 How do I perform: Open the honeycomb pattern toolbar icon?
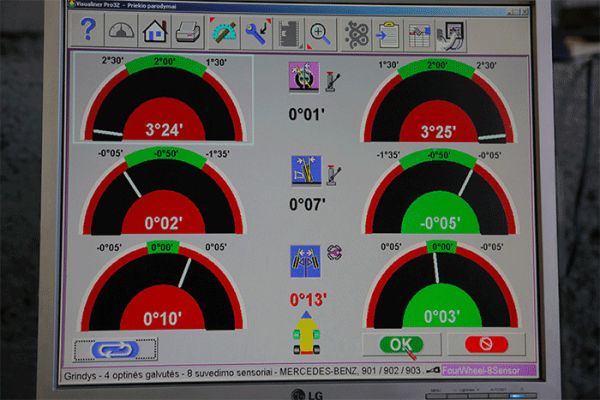(356, 31)
